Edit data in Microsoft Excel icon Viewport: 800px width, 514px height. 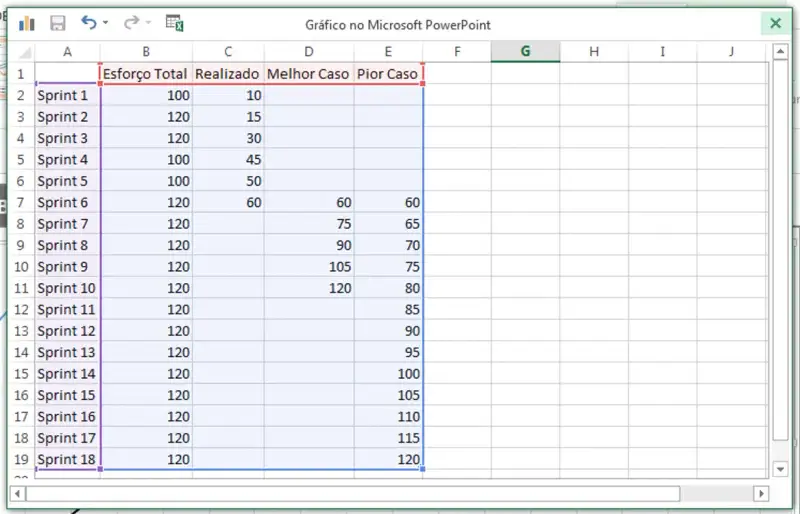point(174,23)
